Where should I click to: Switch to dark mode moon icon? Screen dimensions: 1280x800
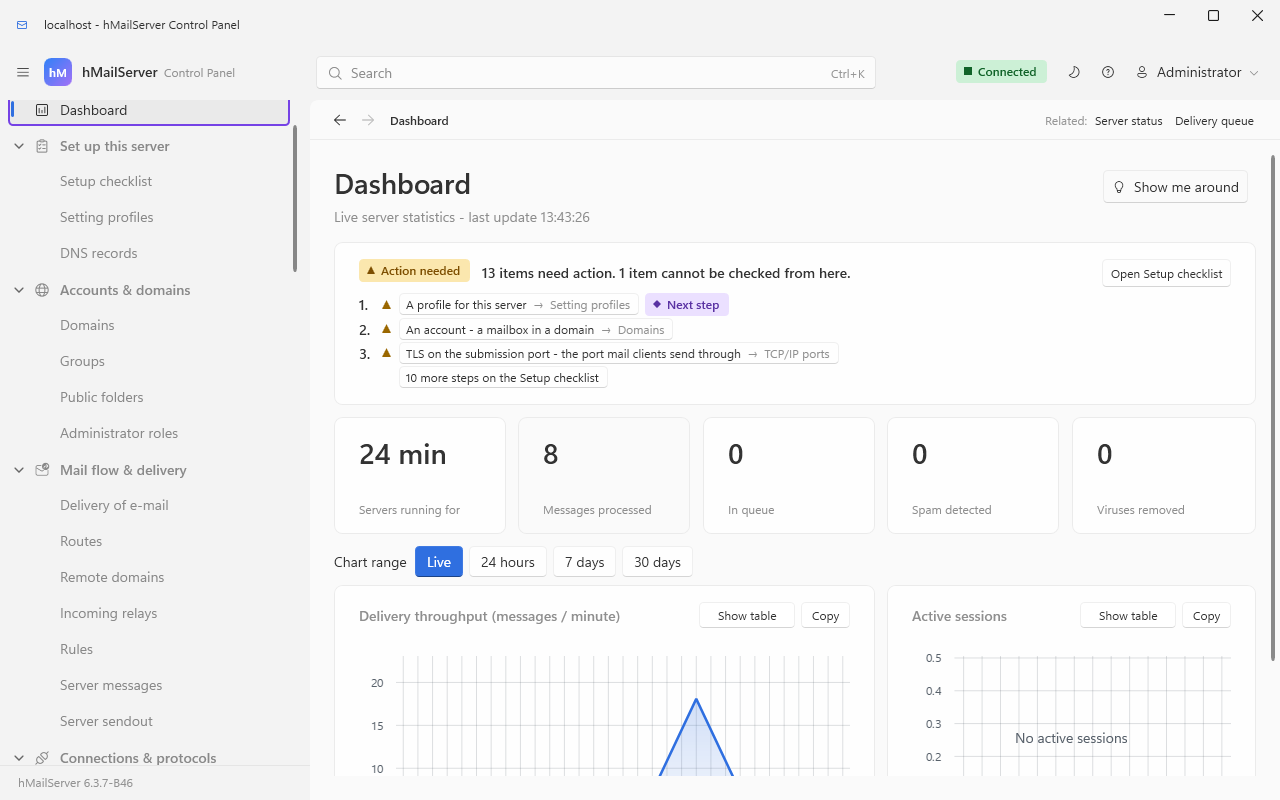(x=1074, y=72)
